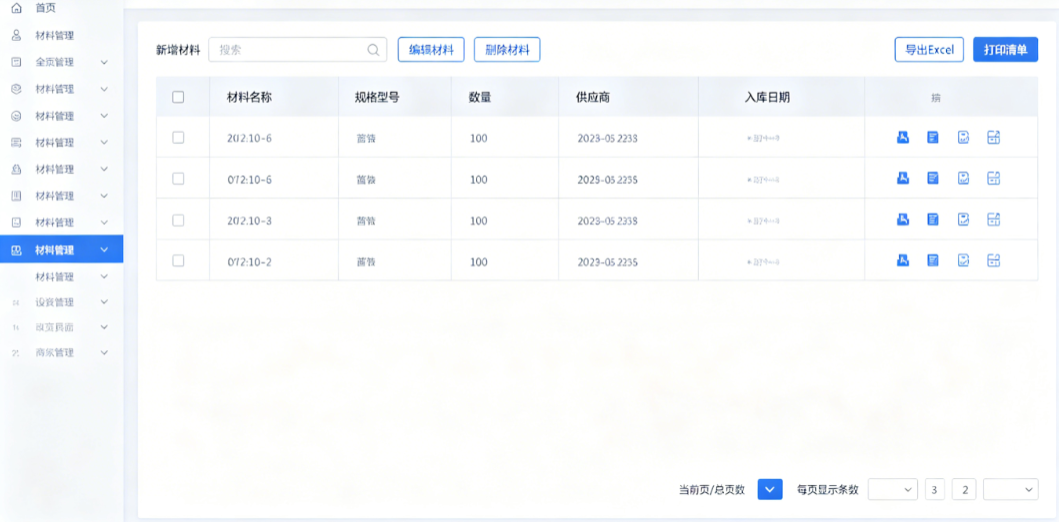
Task: Tick the select-all checkbox in table header
Action: (x=178, y=97)
